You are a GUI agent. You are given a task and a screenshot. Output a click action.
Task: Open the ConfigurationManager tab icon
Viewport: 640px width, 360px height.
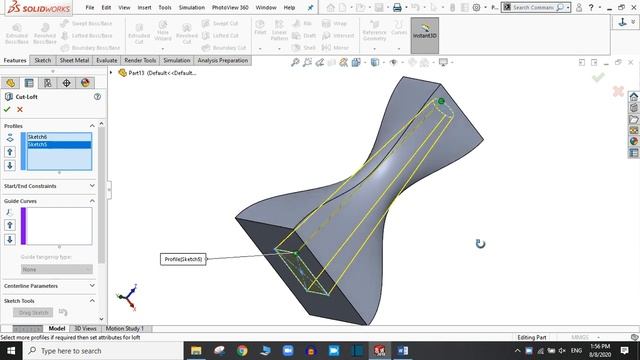(48, 83)
